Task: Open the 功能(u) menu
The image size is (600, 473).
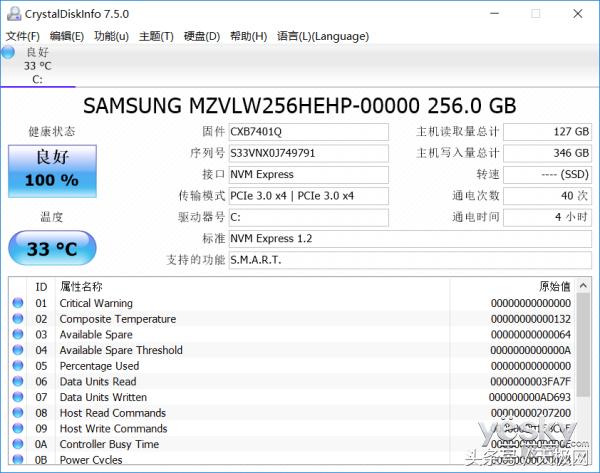Action: pos(111,36)
